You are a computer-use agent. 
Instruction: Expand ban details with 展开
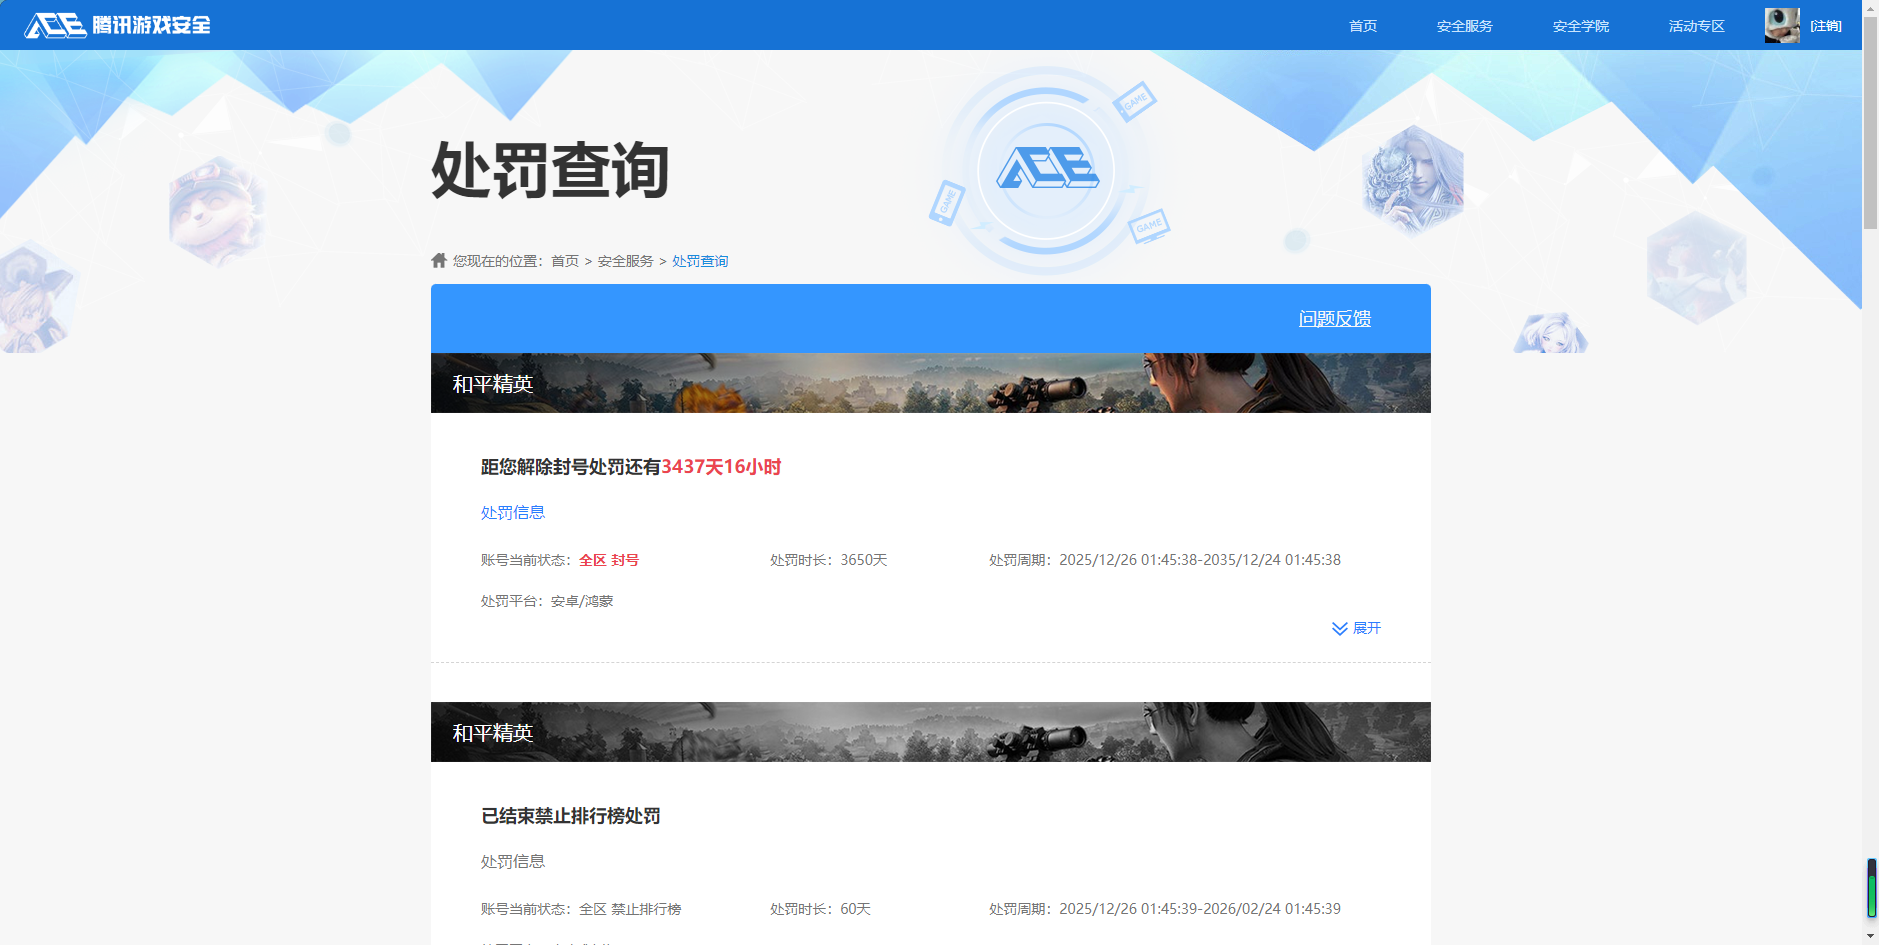click(x=1356, y=628)
